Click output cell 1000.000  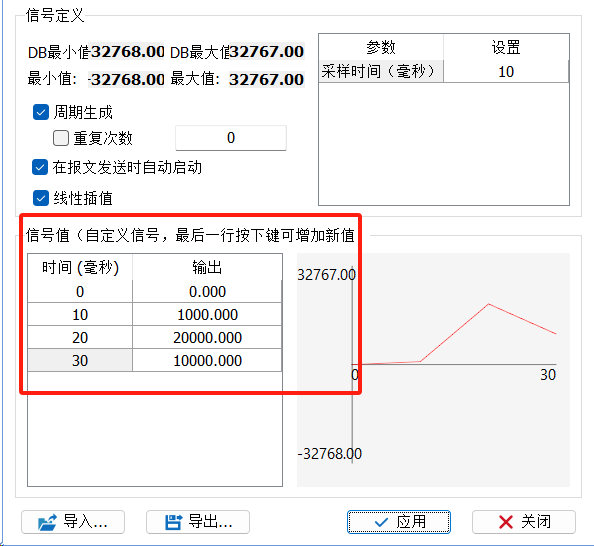coord(207,314)
